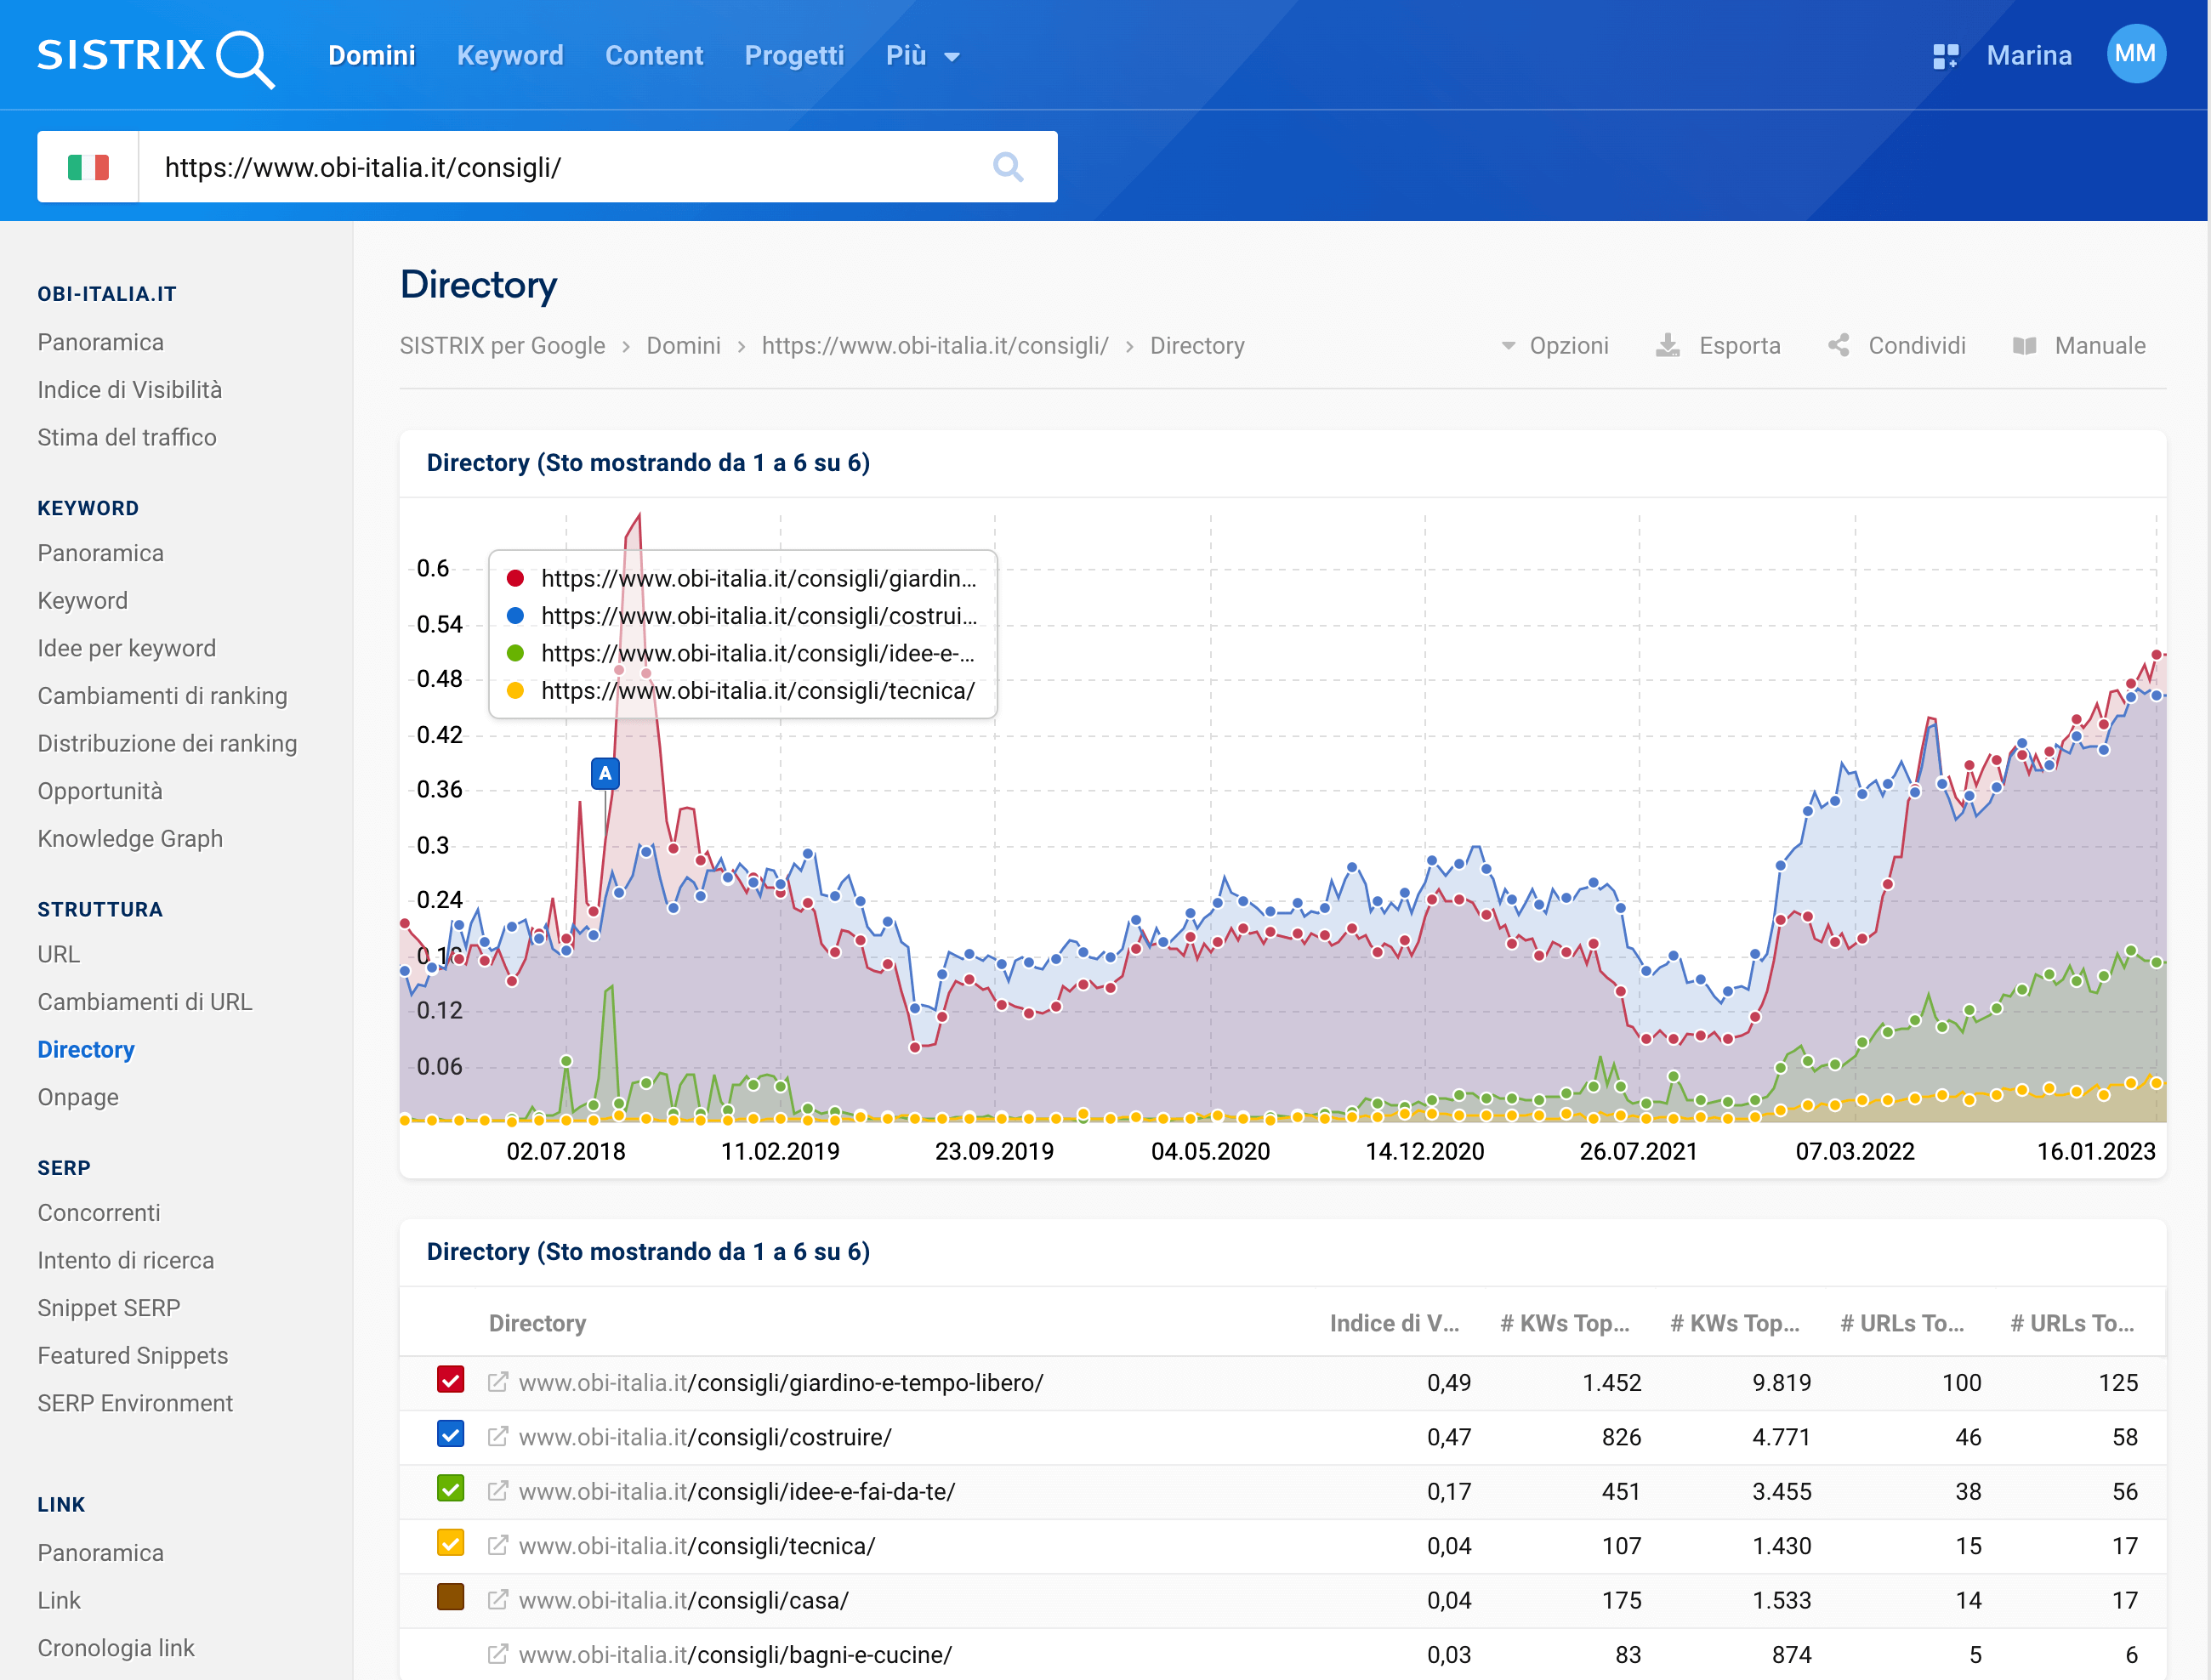Open external link icon for bagni-e-cucine row
This screenshot has width=2211, height=1680.
point(497,1655)
